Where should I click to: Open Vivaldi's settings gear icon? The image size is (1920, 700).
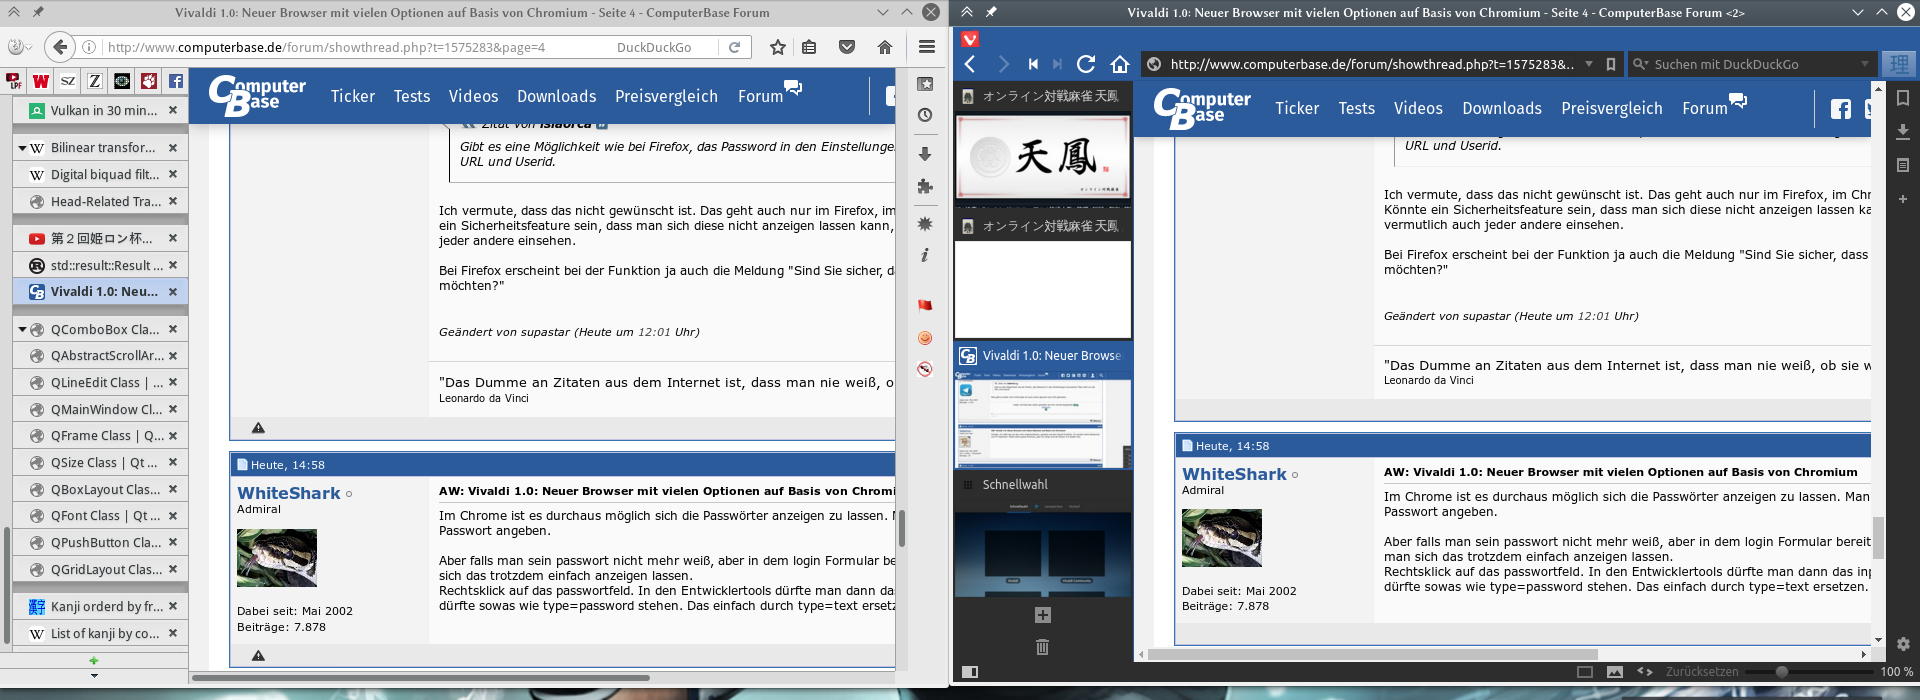(1903, 644)
